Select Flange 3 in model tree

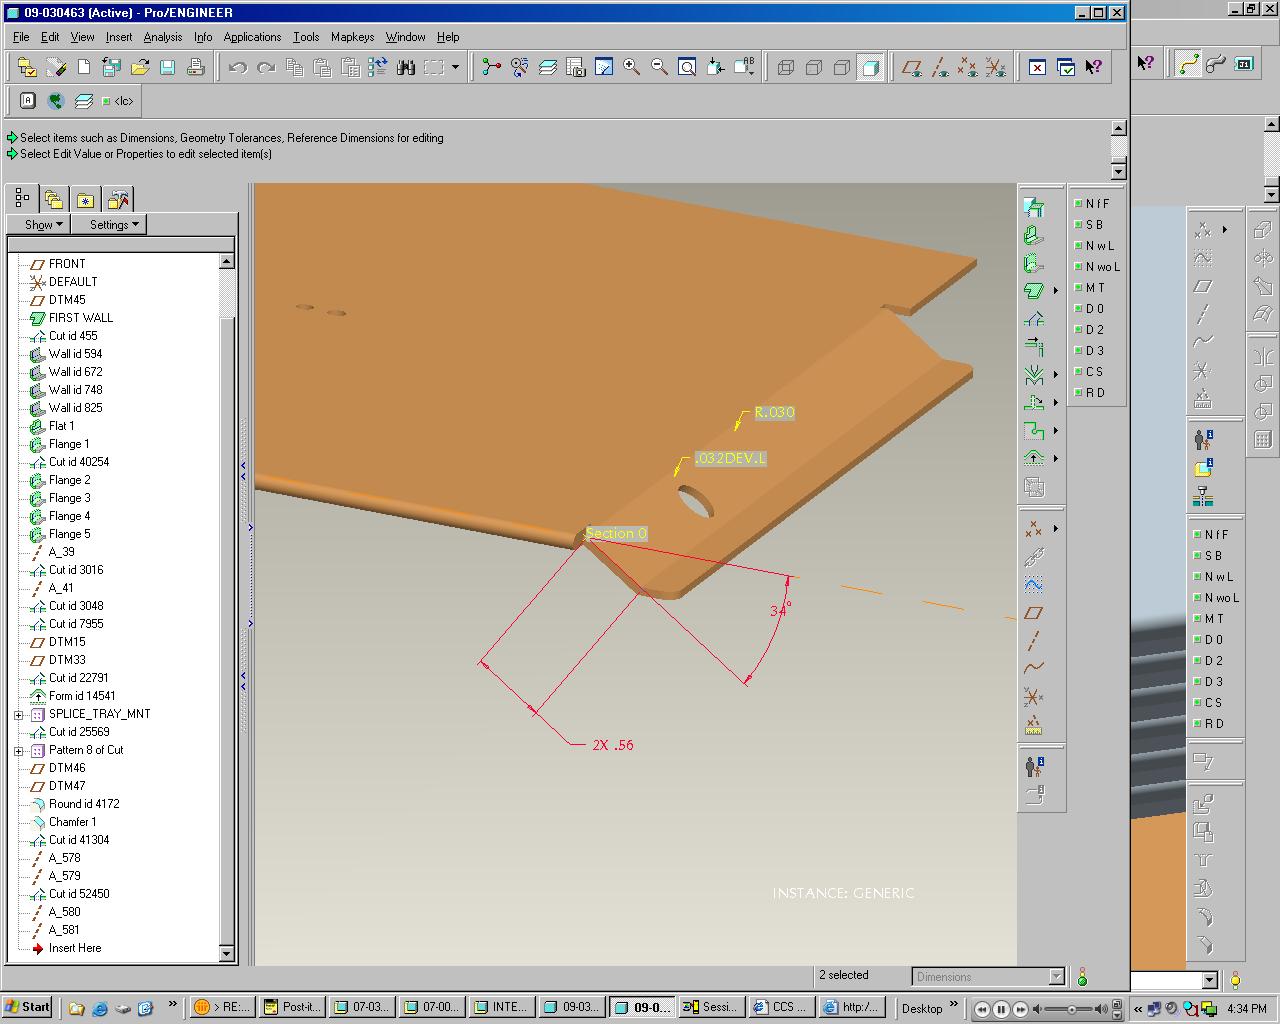69,498
